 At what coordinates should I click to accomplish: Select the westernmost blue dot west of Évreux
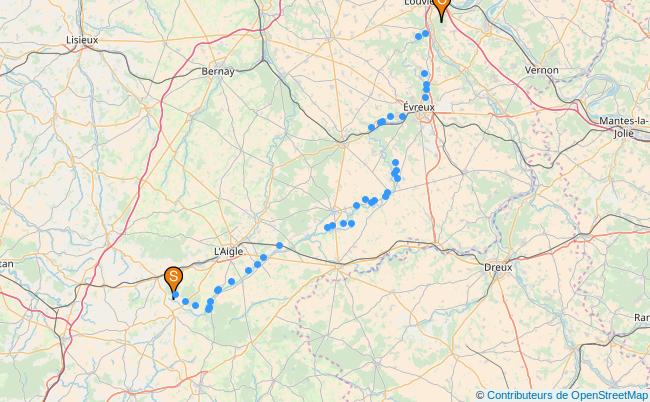point(371,128)
